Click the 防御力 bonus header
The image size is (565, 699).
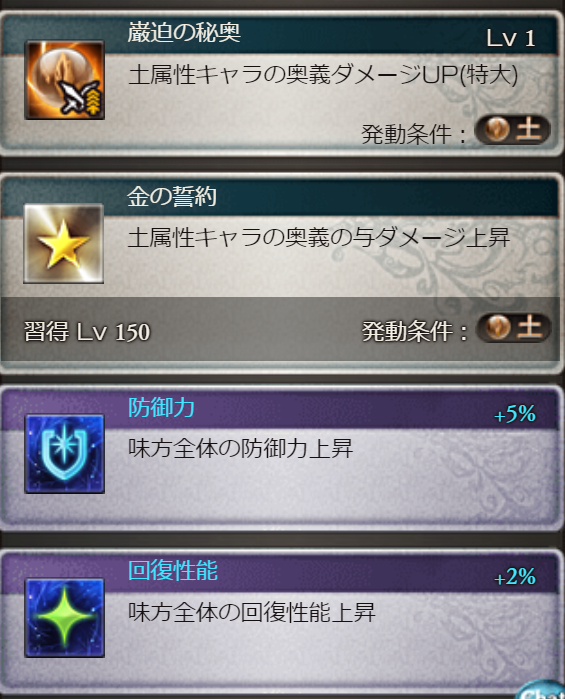point(161,407)
